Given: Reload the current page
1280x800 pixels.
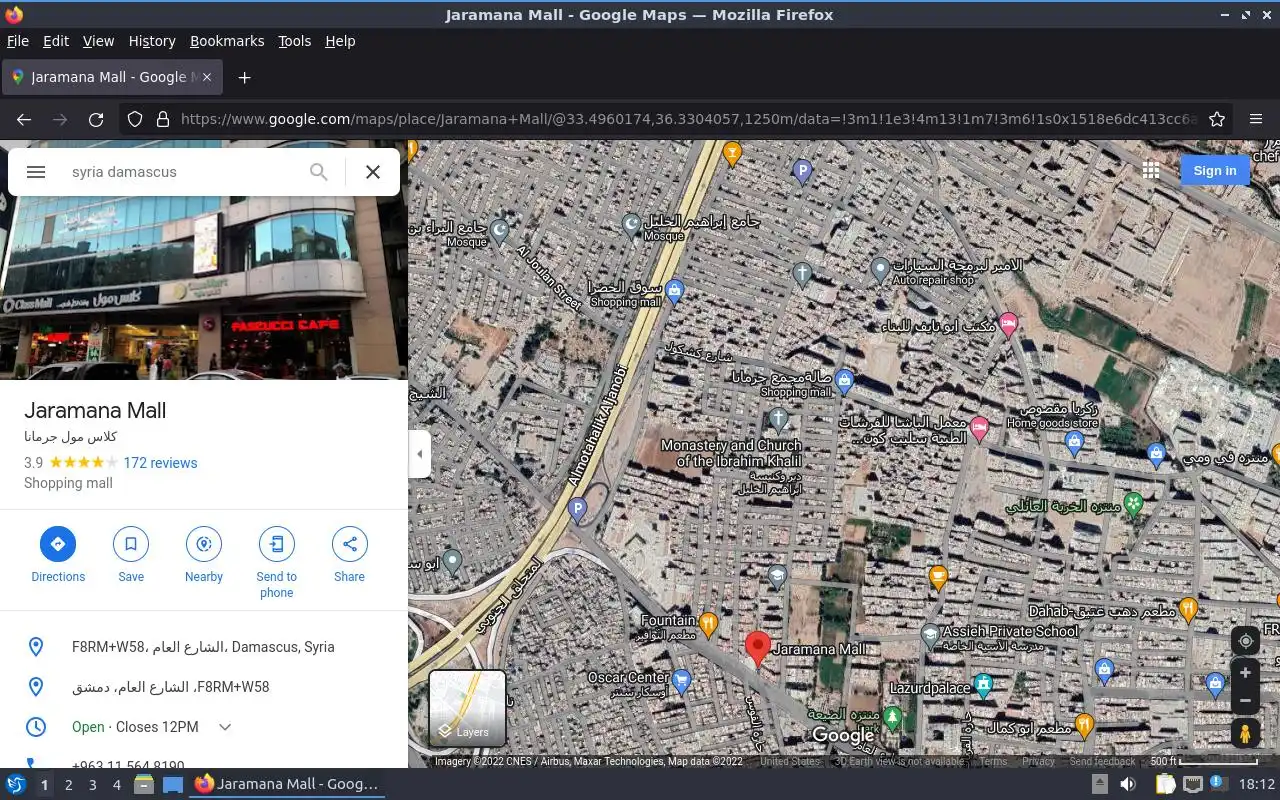Looking at the screenshot, I should pyautogui.click(x=96, y=119).
